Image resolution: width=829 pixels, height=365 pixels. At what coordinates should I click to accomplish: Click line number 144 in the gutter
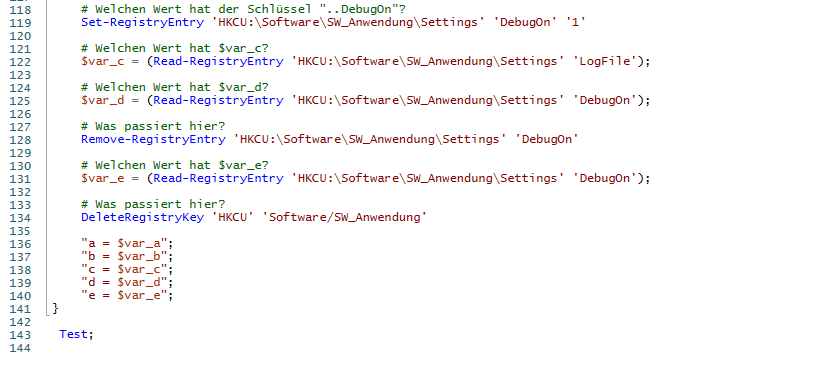pyautogui.click(x=21, y=348)
